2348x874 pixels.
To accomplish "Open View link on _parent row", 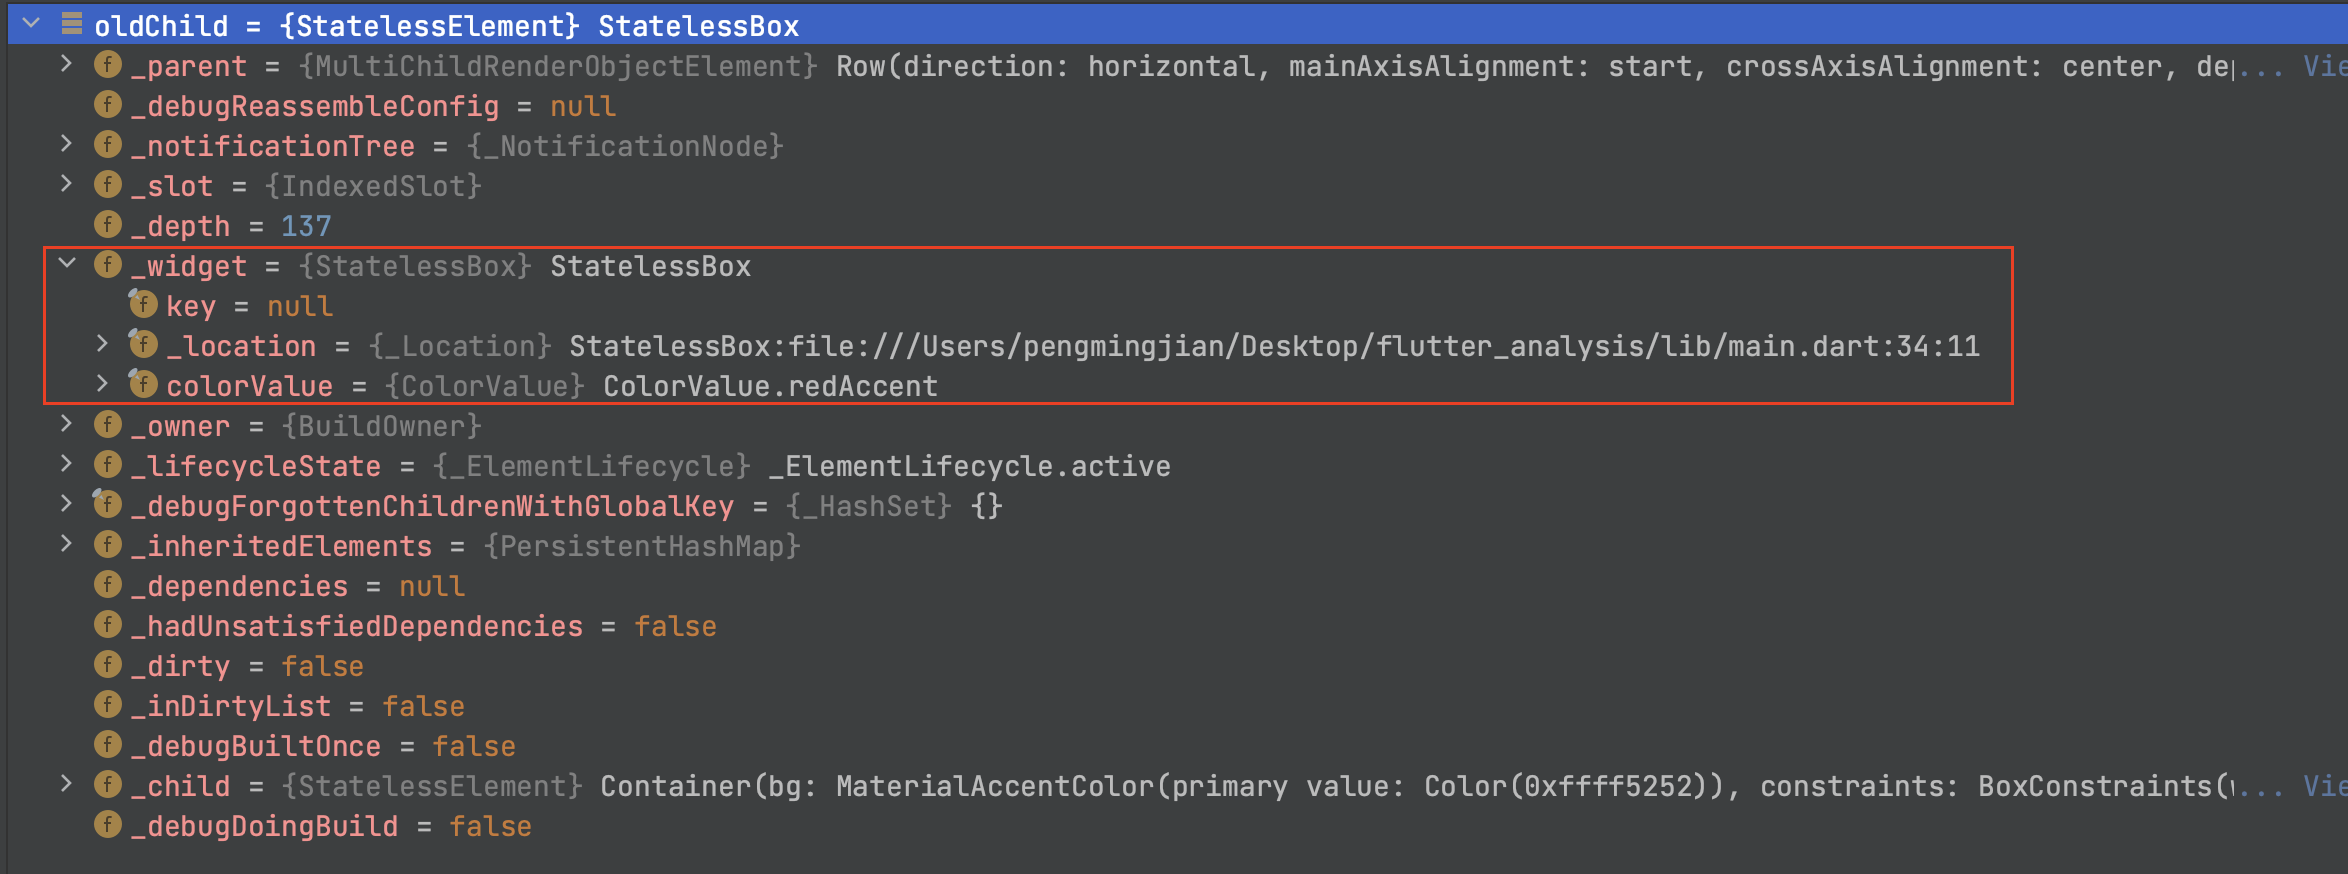I will click(x=2322, y=66).
